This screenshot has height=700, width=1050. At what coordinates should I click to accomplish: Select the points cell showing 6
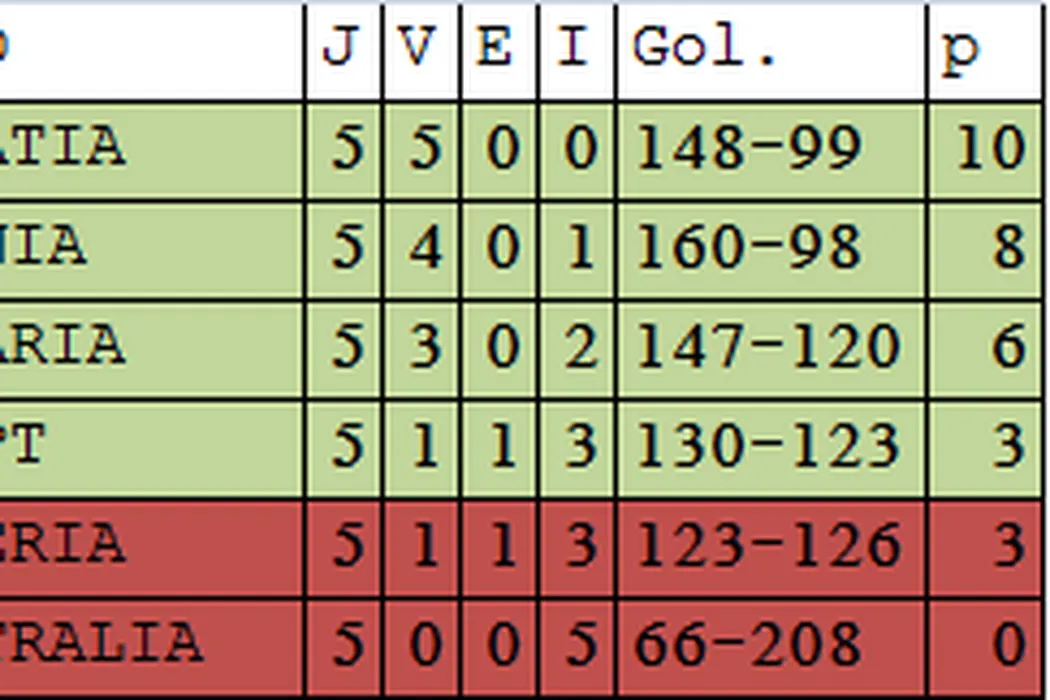985,347
